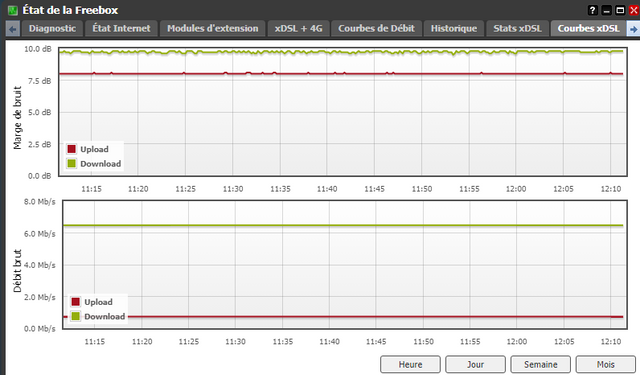The image size is (640, 375).
Task: Click the green Freebox status icon in title bar
Action: pyautogui.click(x=13, y=10)
